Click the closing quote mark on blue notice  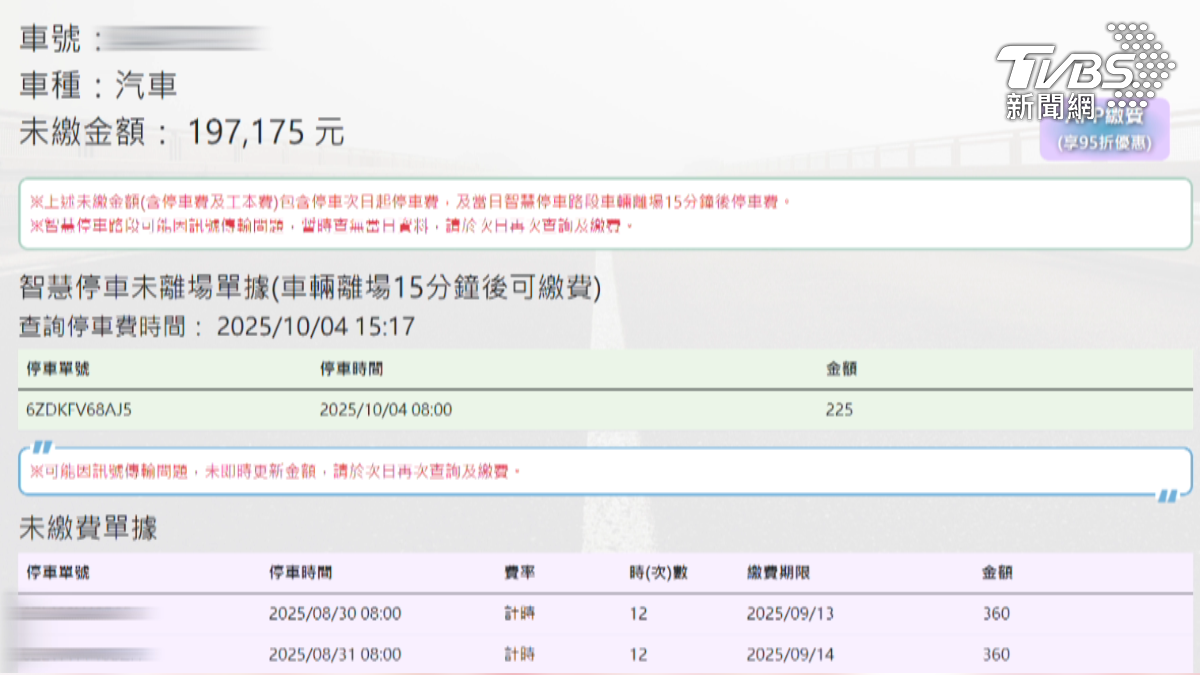[1166, 495]
